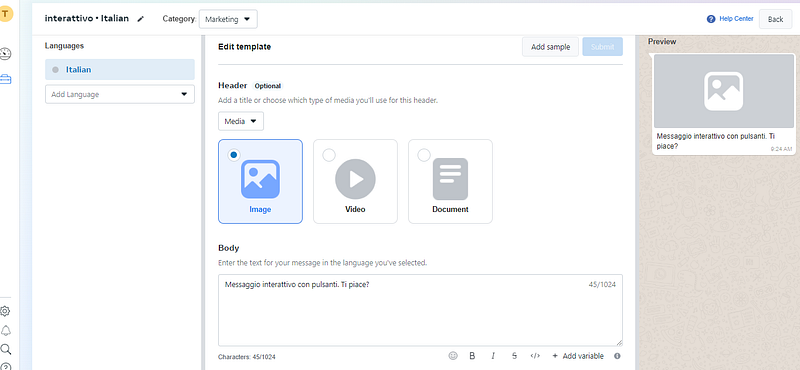This screenshot has width=800, height=370.
Task: Open the help question sidebar icon
Action: pos(5,366)
